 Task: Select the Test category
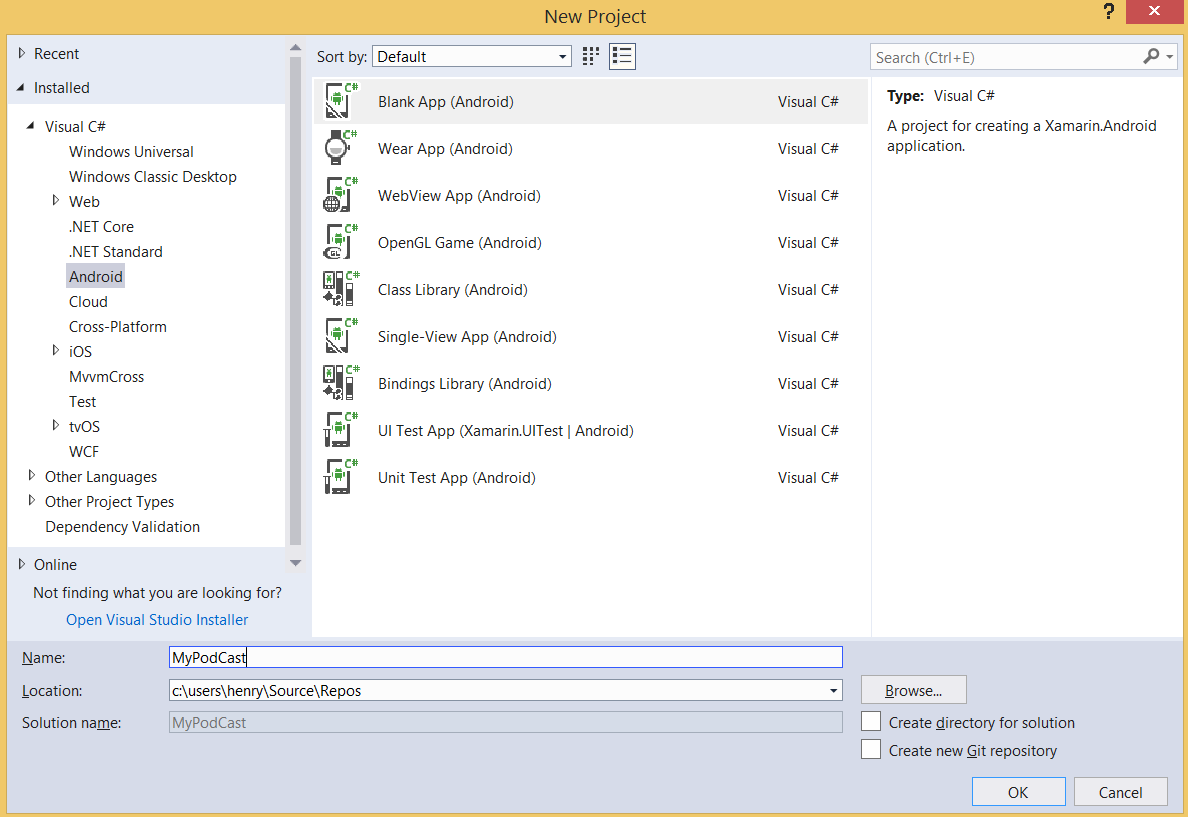pyautogui.click(x=83, y=402)
